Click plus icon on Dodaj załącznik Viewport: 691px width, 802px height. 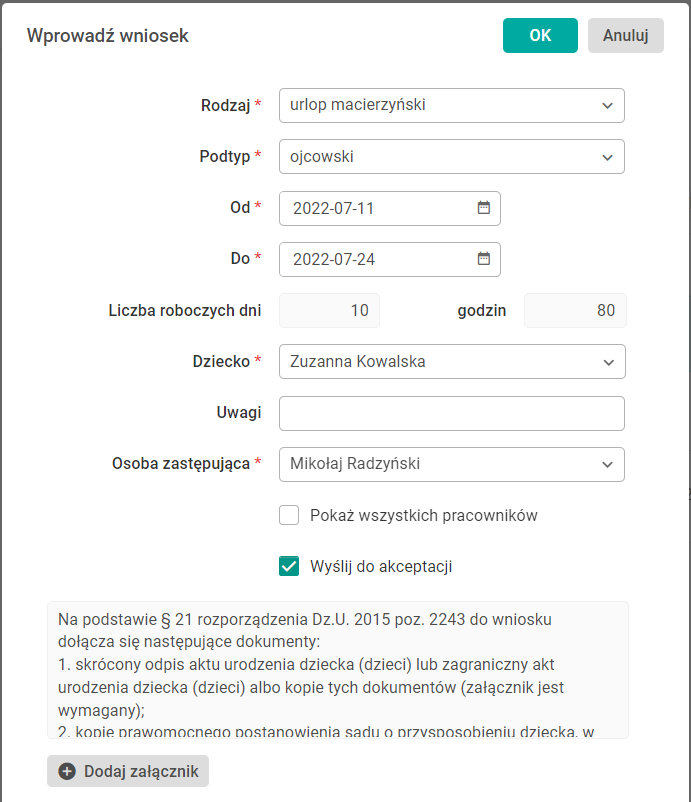point(67,771)
